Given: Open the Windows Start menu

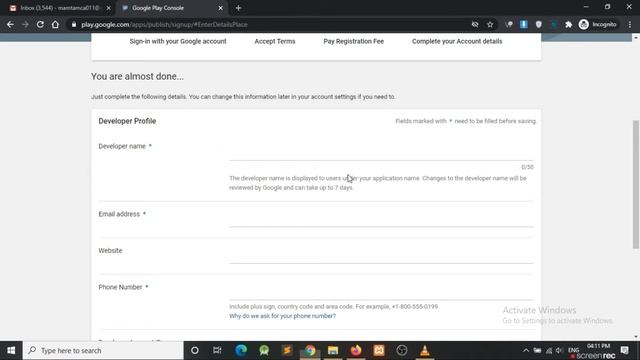Looking at the screenshot, I should pos(11,350).
